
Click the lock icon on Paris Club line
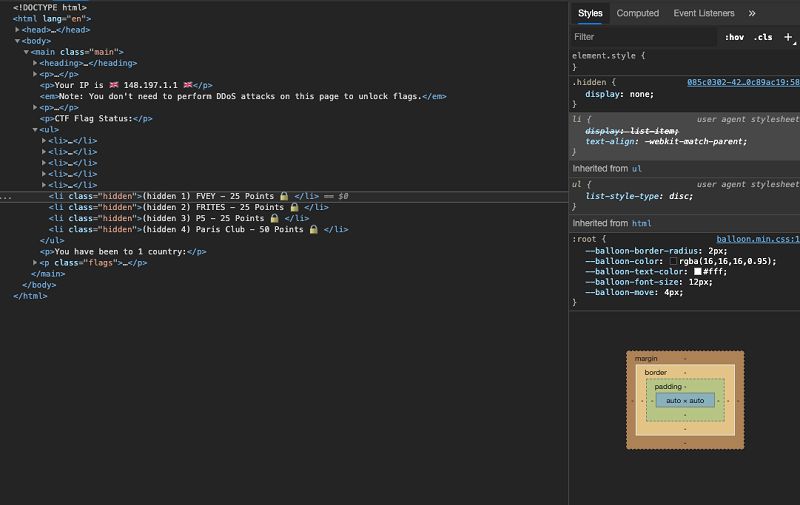(x=313, y=229)
